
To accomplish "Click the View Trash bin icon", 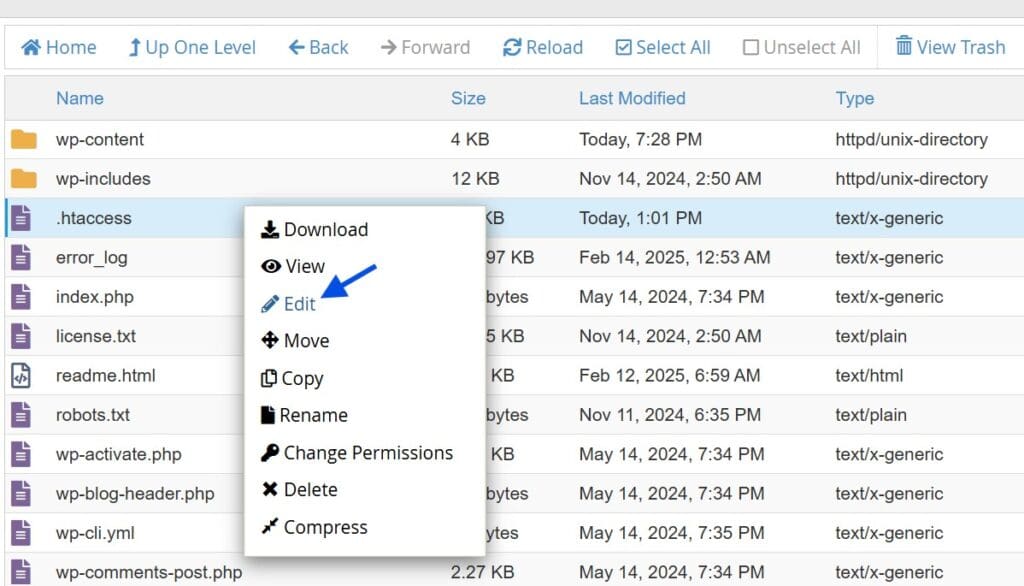I will point(904,46).
